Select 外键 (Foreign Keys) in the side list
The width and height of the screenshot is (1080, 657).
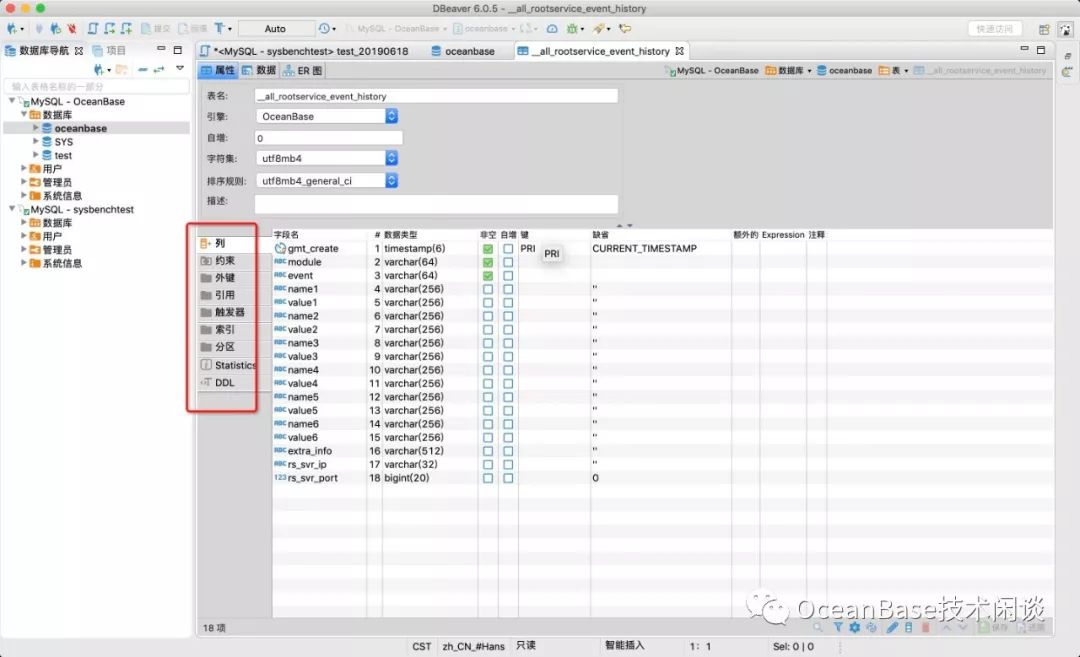[226, 278]
